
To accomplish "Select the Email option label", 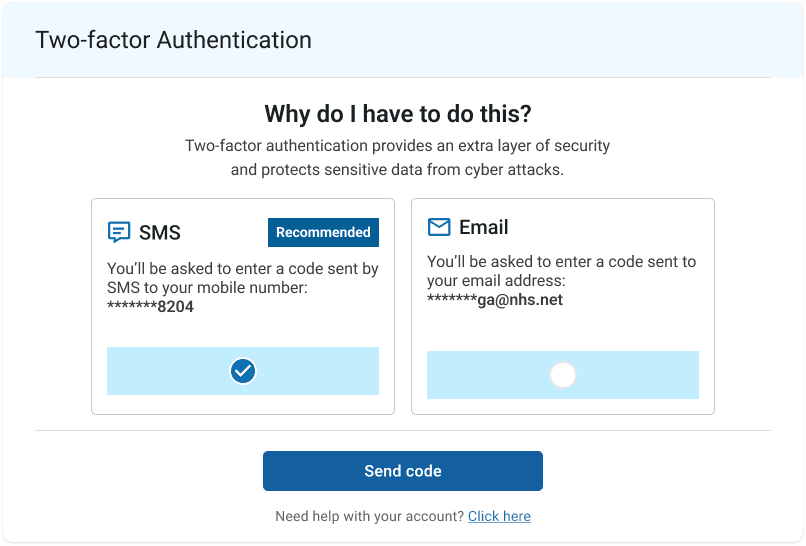I will pyautogui.click(x=484, y=227).
